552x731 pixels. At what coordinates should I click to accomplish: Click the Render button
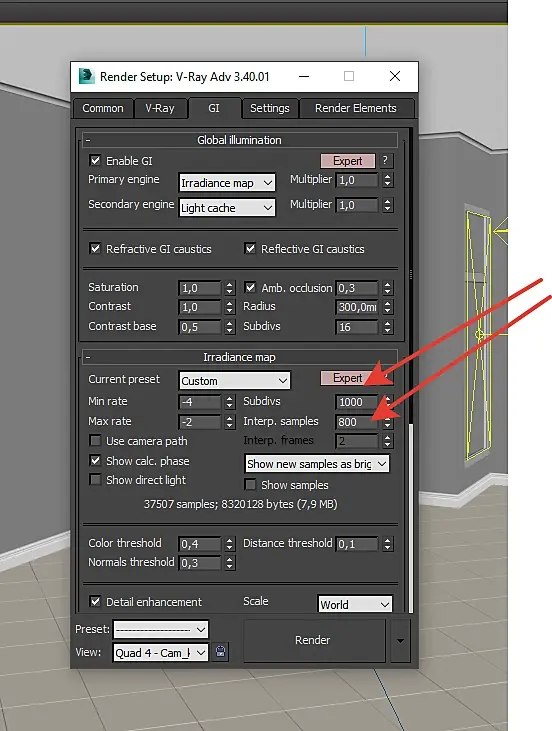(312, 640)
